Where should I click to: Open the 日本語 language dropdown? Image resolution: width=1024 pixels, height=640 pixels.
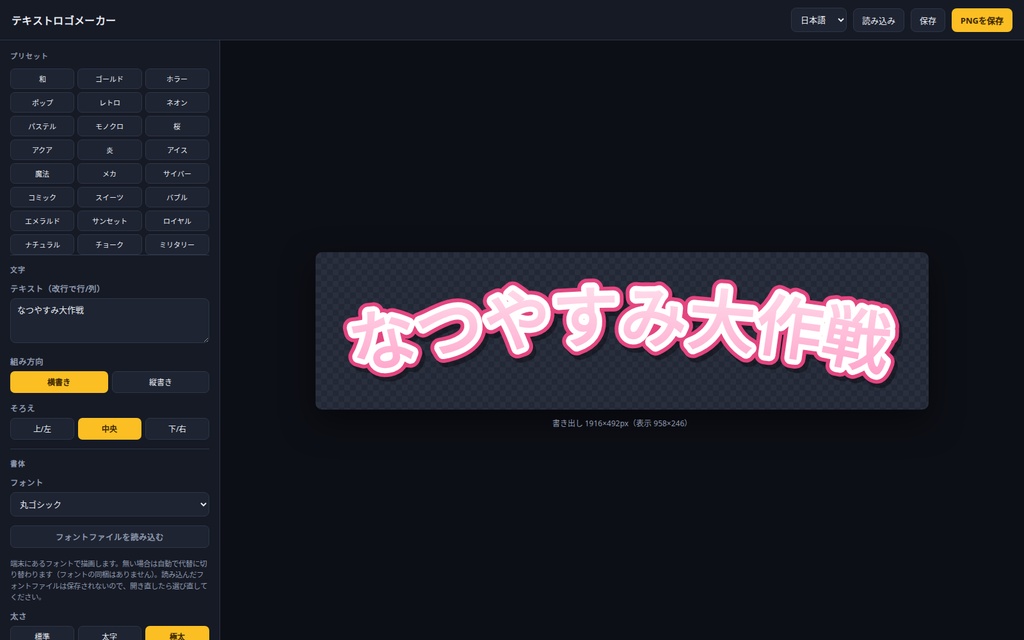click(x=819, y=20)
